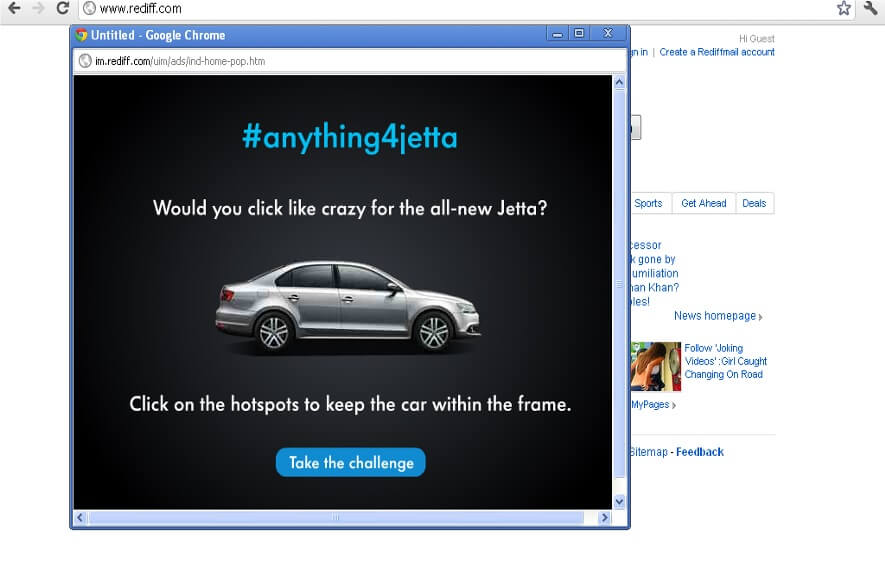Viewport: 885px width, 565px height.
Task: Minimize the Untitled popup window
Action: (x=558, y=34)
